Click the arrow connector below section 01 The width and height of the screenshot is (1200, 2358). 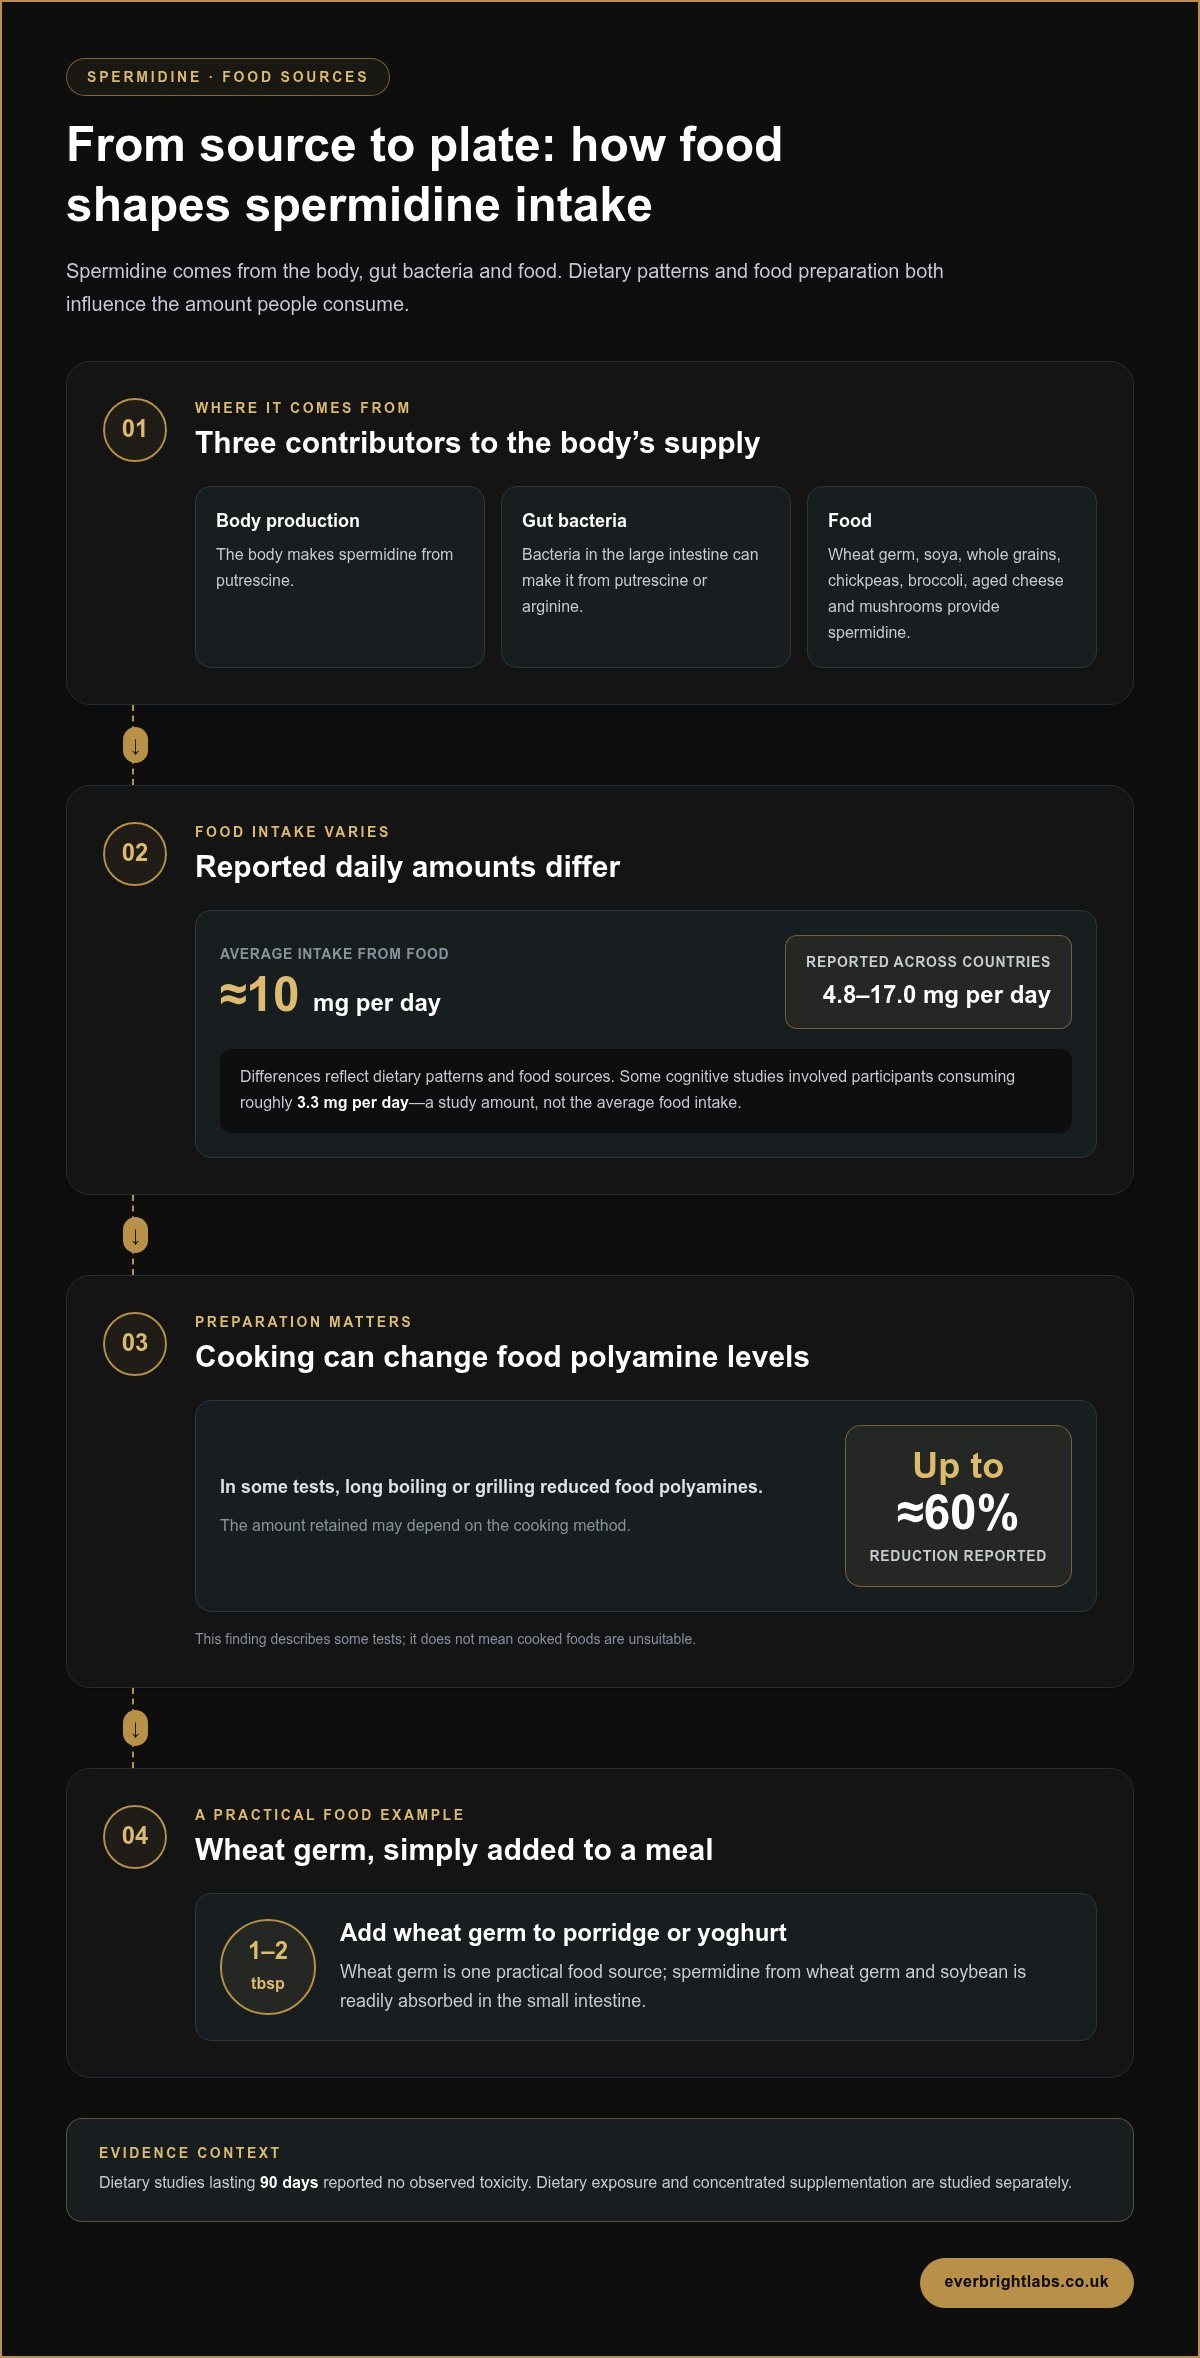tap(135, 745)
